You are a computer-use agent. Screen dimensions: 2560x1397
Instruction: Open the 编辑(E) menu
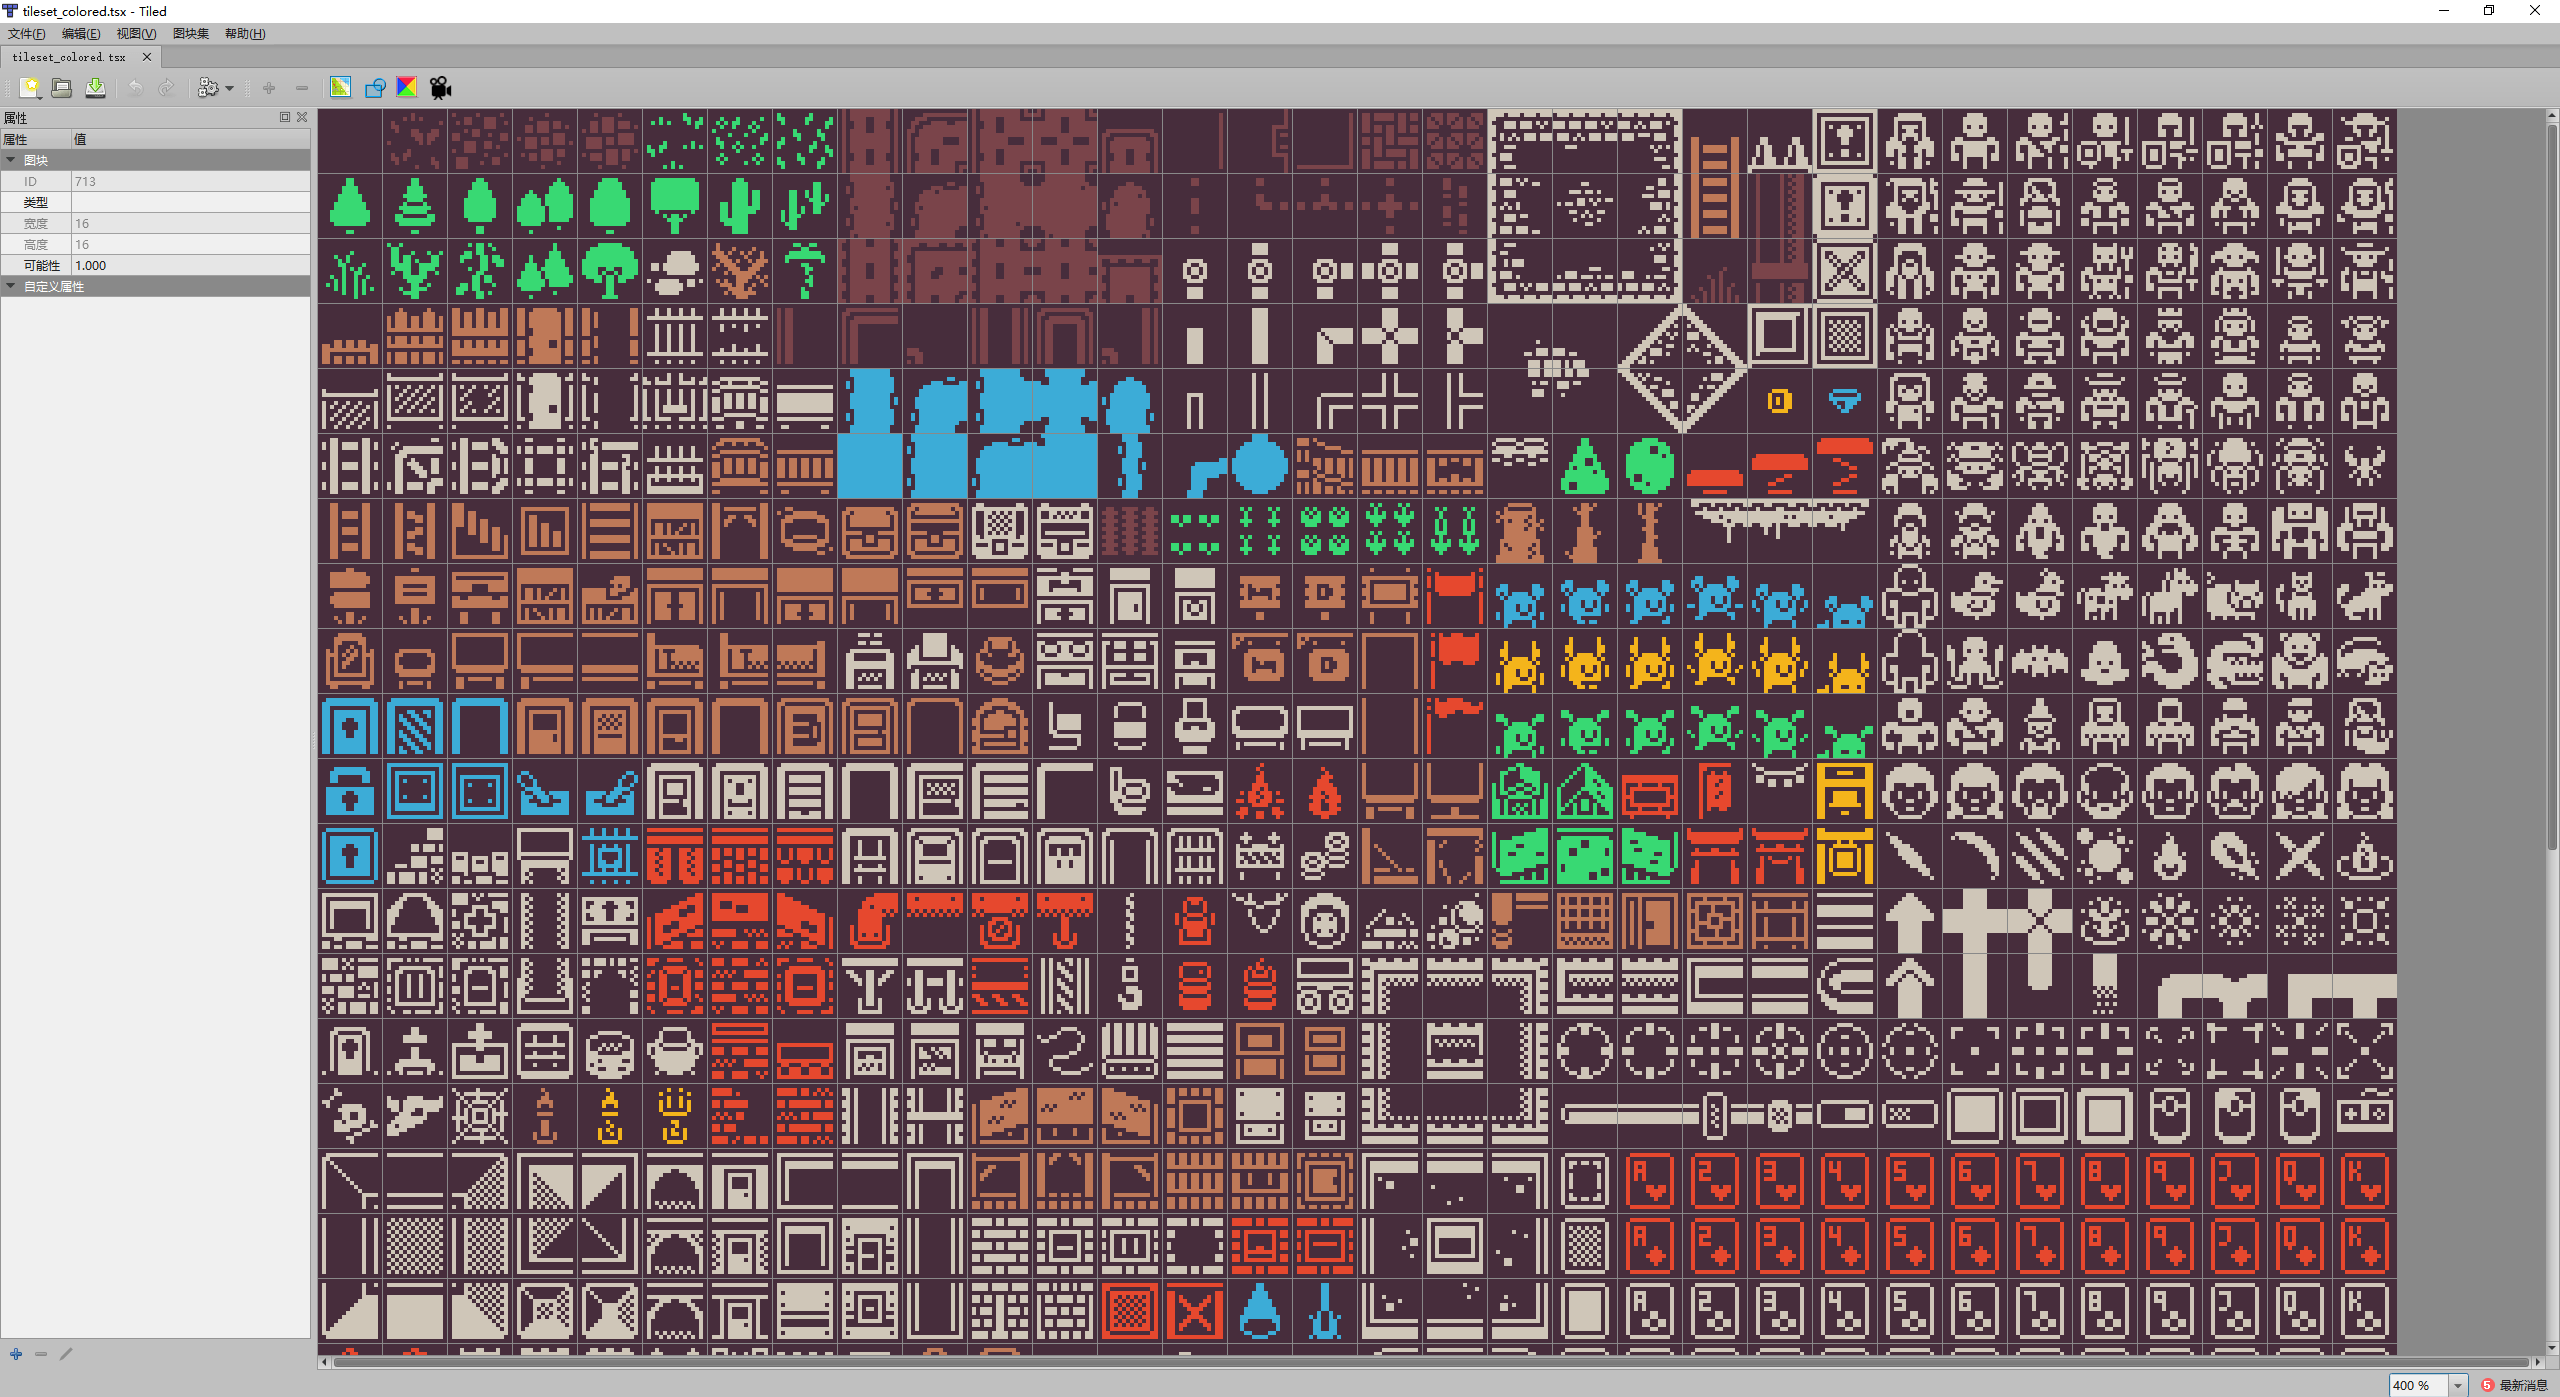pyautogui.click(x=81, y=34)
